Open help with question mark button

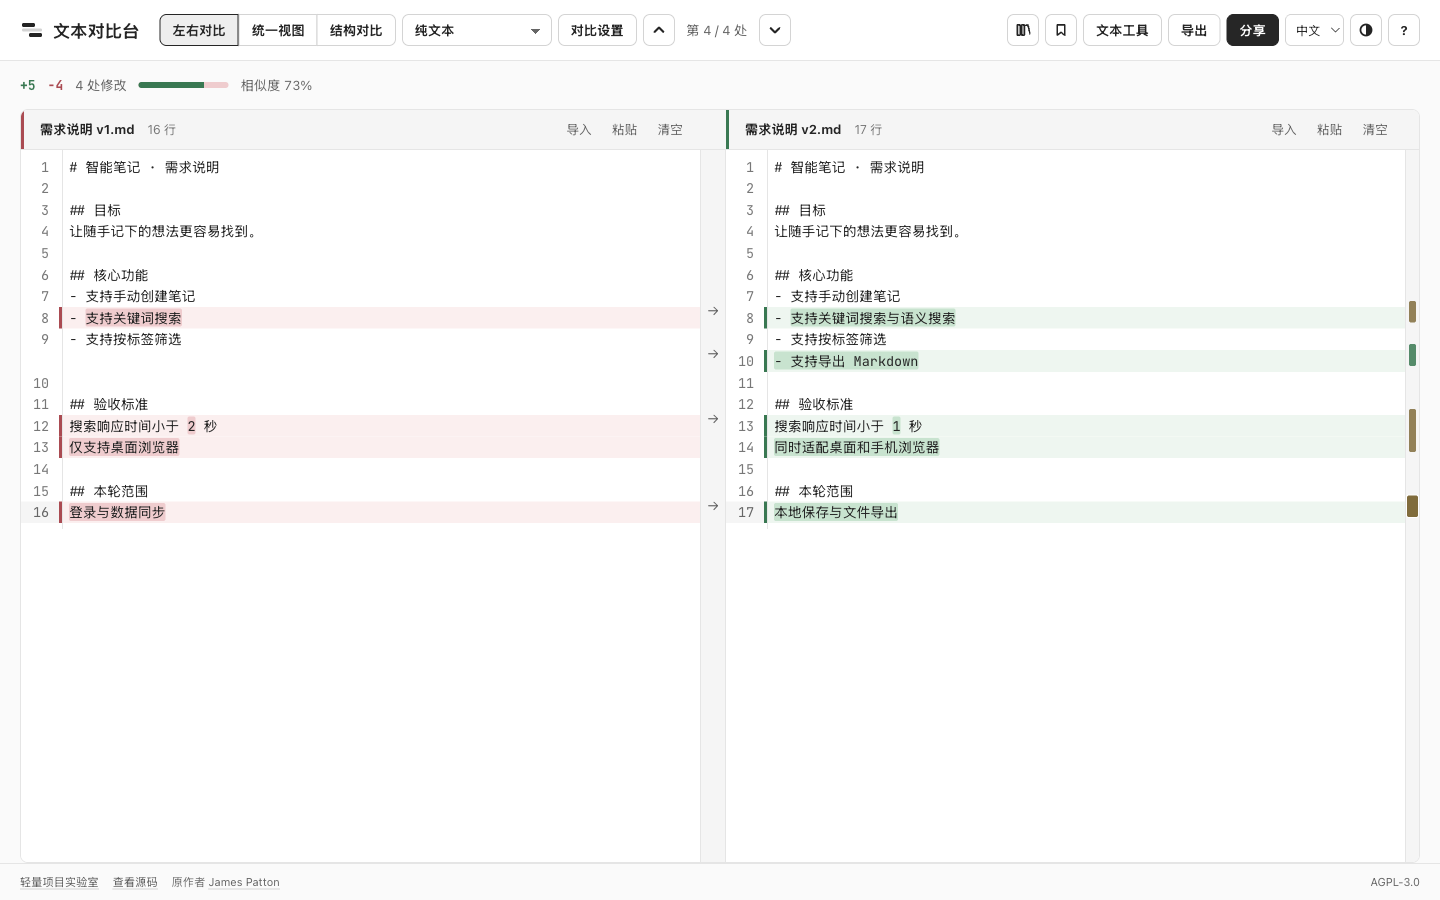[1404, 30]
